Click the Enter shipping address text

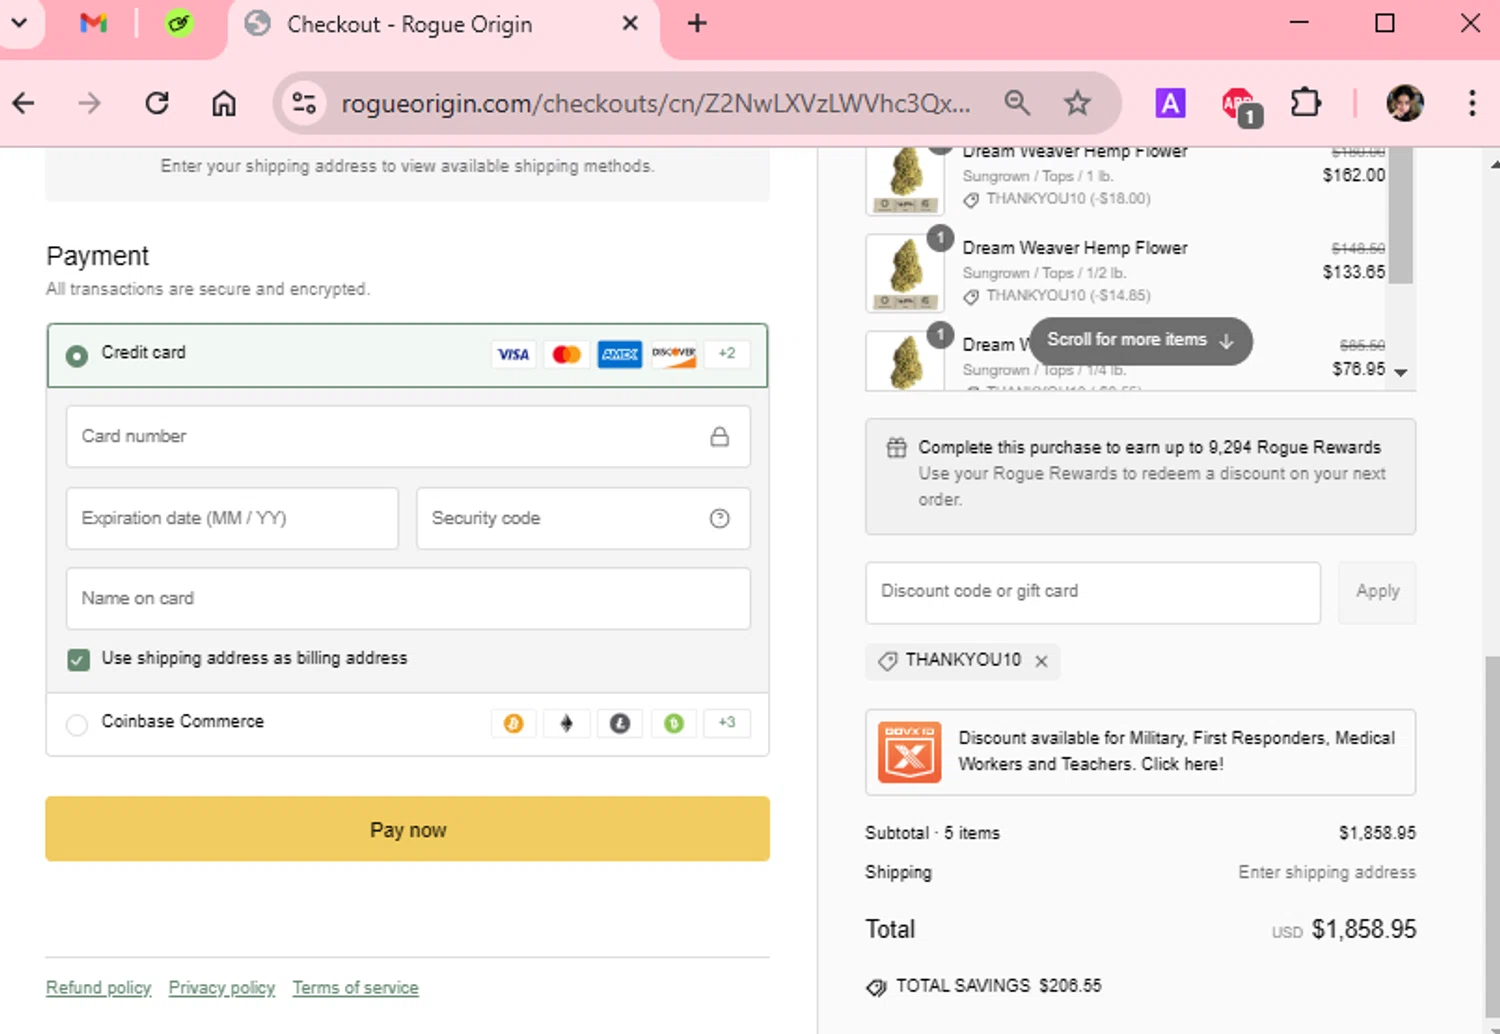click(x=1327, y=872)
